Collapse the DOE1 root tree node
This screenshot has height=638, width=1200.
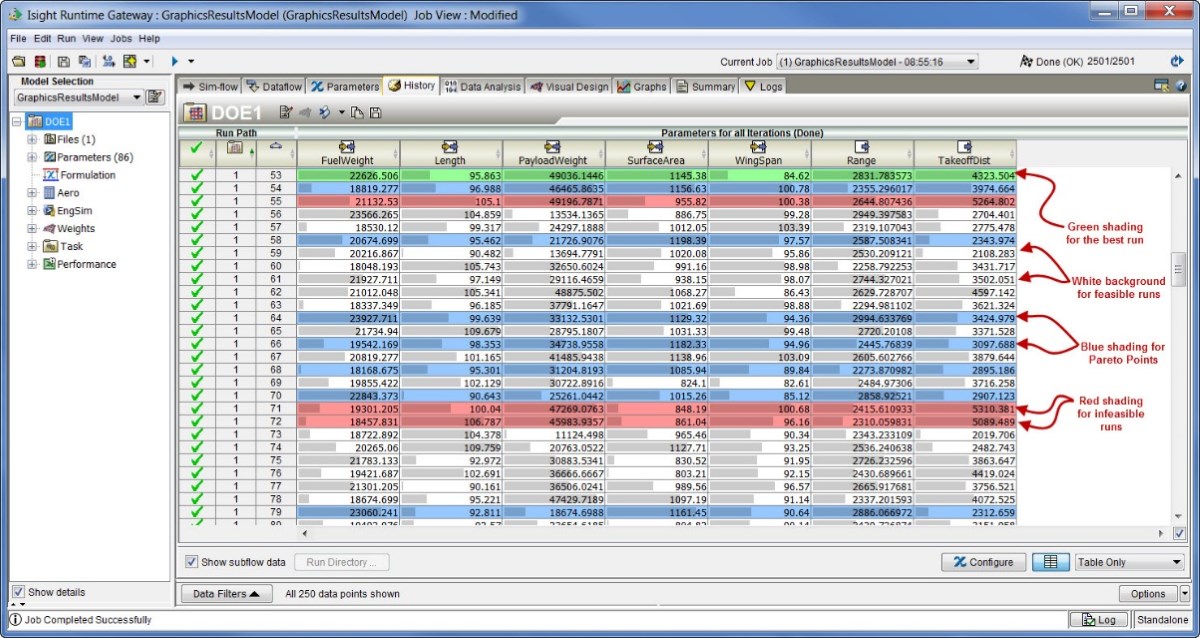18,122
